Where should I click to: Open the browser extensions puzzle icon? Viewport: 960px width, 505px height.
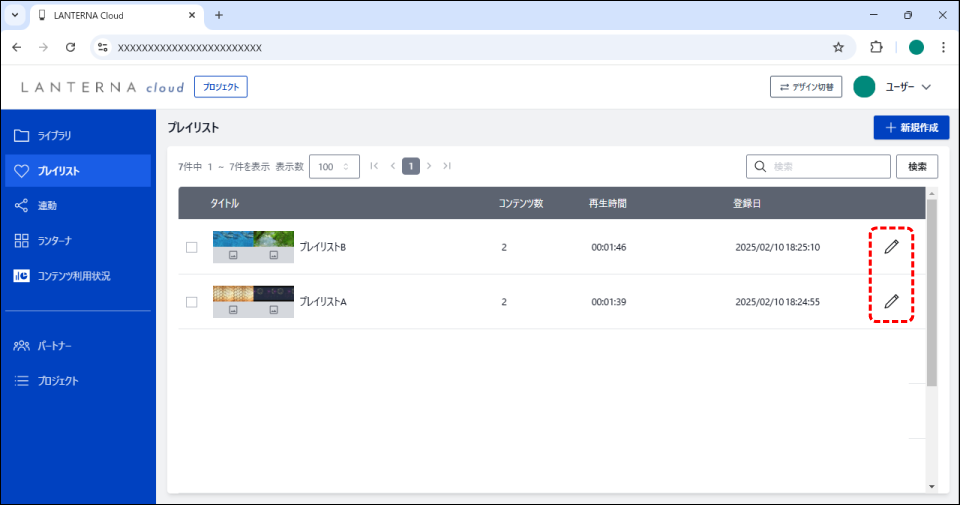coord(876,47)
